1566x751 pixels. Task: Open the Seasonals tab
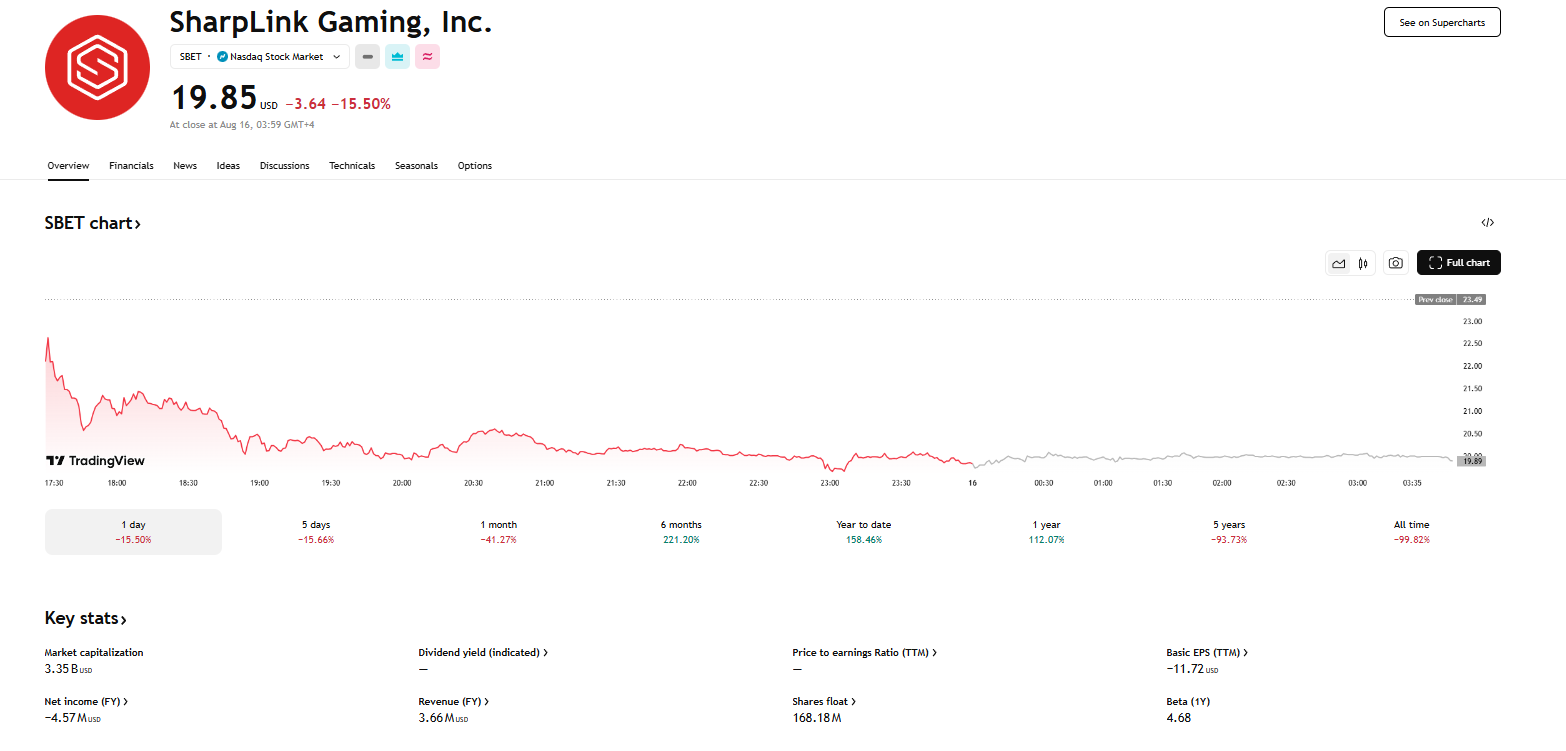coord(416,166)
